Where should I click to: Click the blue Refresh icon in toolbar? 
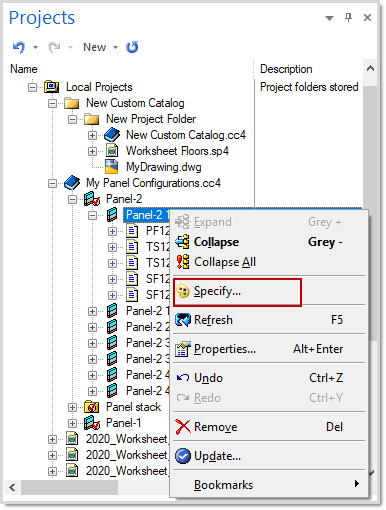pyautogui.click(x=132, y=47)
